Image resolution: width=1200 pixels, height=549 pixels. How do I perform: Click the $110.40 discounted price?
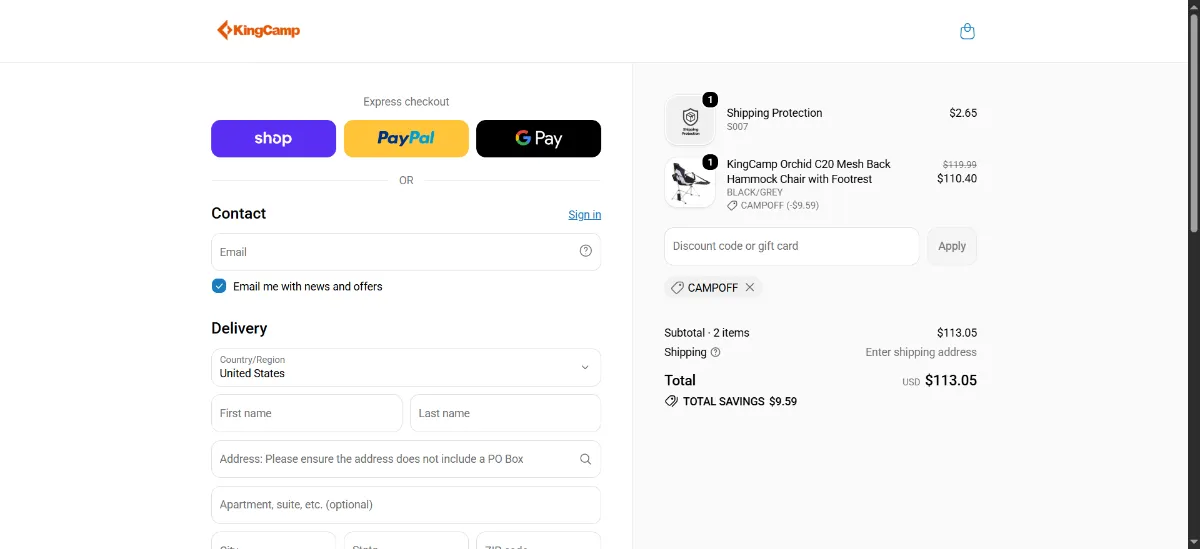[x=957, y=178]
